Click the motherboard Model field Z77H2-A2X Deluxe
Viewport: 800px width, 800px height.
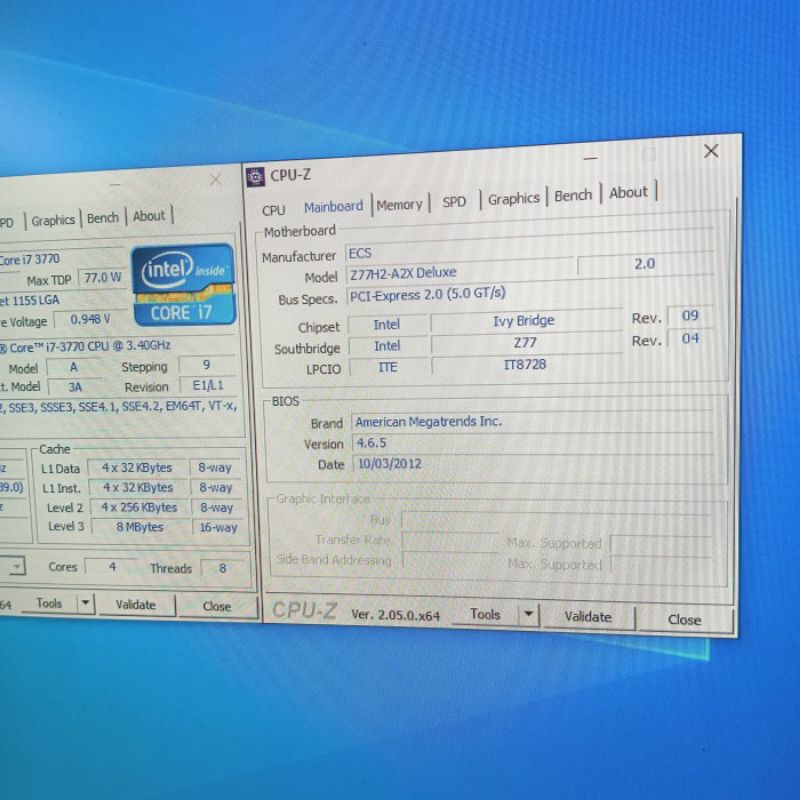[x=460, y=273]
